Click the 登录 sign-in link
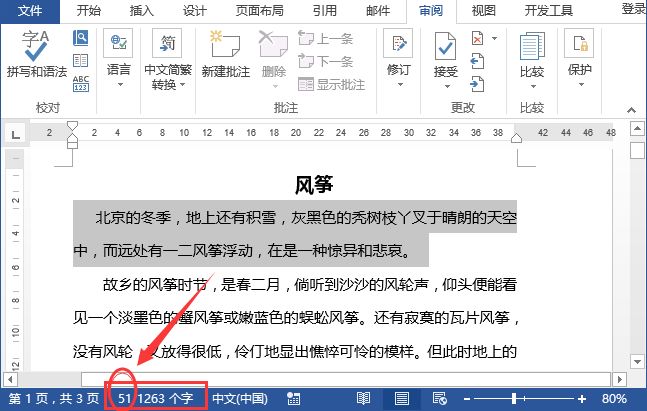This screenshot has height=411, width=647. [634, 9]
